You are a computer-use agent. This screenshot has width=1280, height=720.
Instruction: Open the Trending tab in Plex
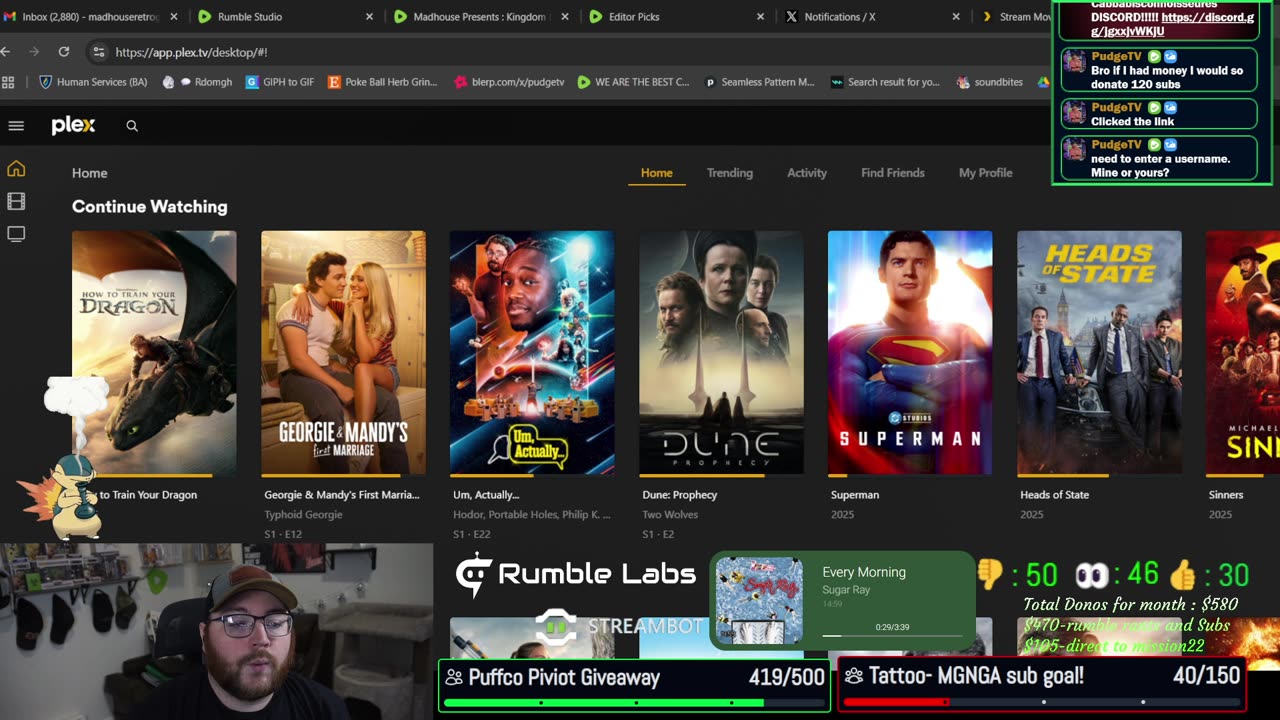(730, 173)
